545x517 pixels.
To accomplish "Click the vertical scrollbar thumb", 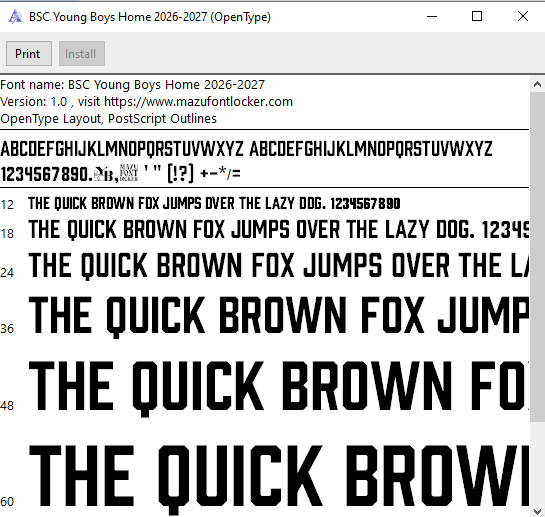I will click(x=537, y=257).
